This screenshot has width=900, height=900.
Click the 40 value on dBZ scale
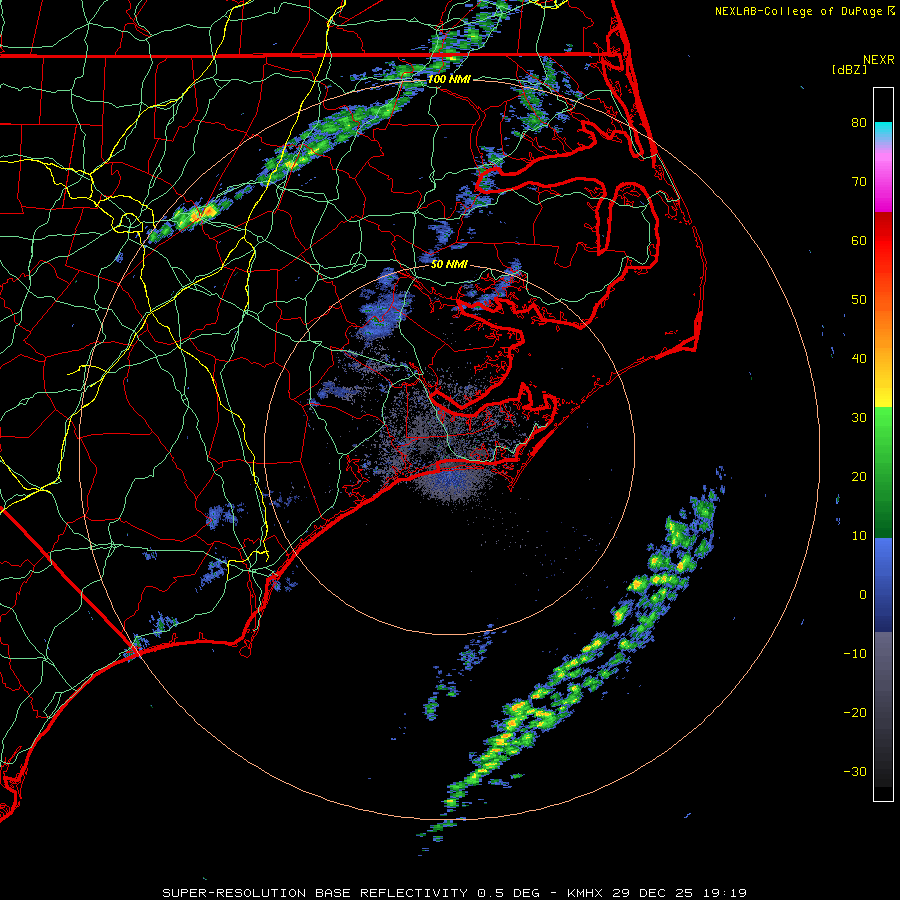(x=859, y=359)
